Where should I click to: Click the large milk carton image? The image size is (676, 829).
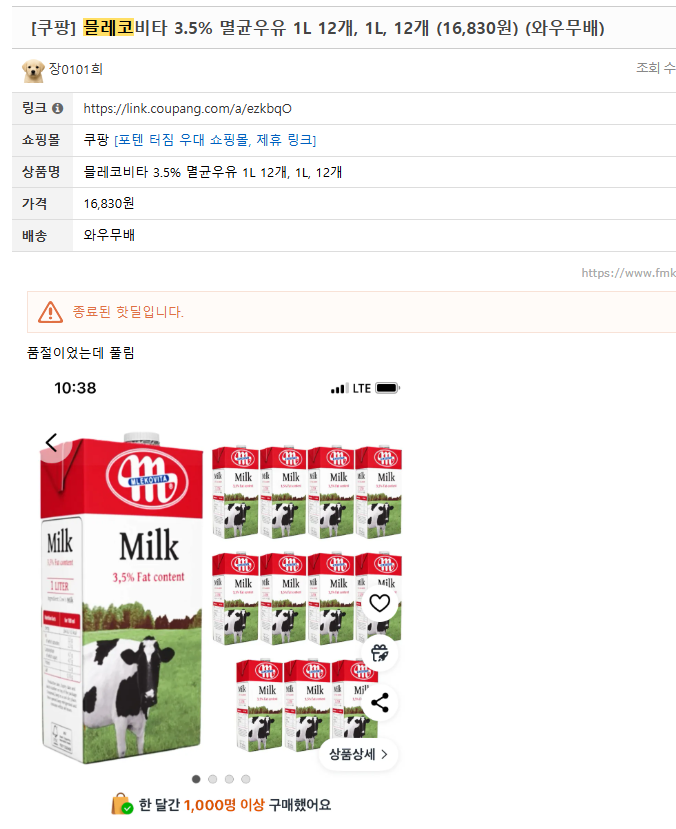(x=122, y=597)
